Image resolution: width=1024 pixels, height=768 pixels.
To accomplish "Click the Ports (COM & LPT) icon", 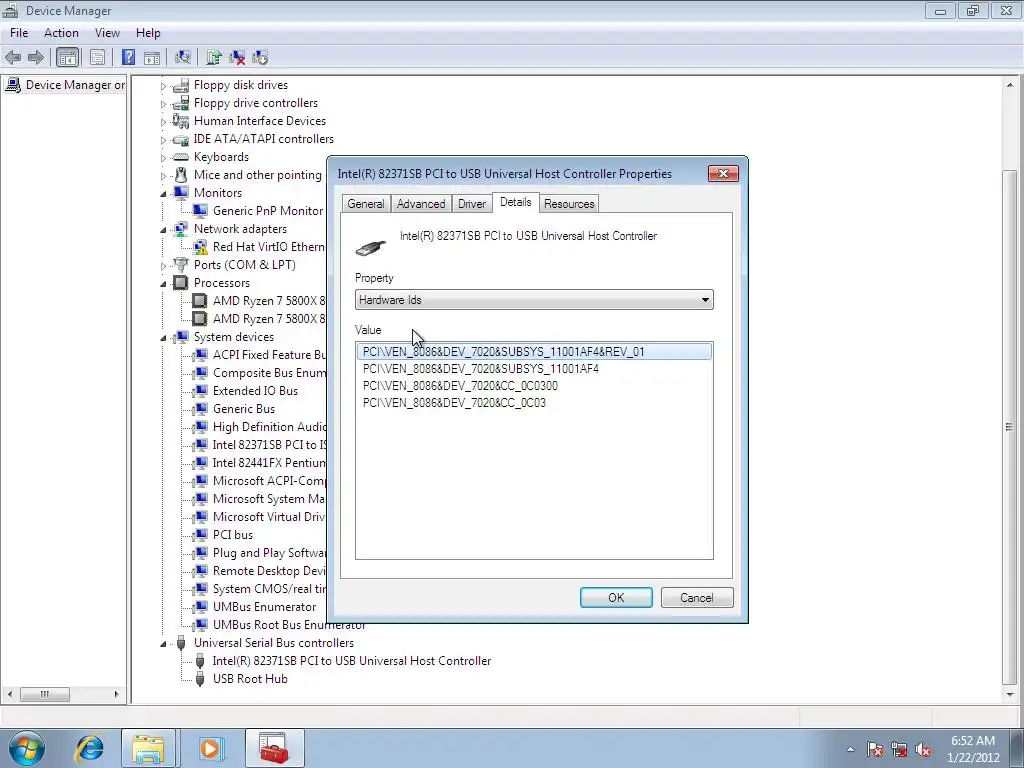I will tap(181, 264).
